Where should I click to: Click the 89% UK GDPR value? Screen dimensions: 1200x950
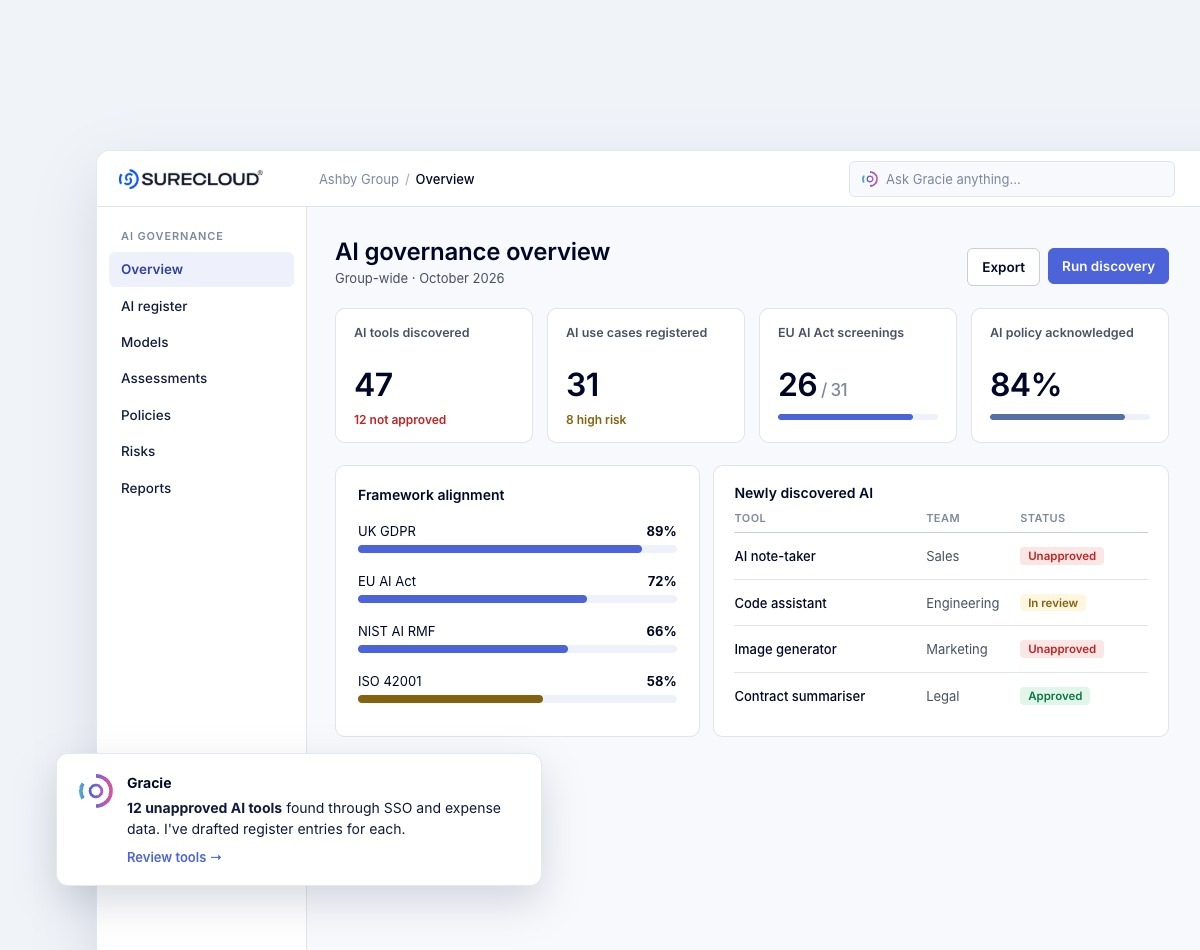pos(661,531)
